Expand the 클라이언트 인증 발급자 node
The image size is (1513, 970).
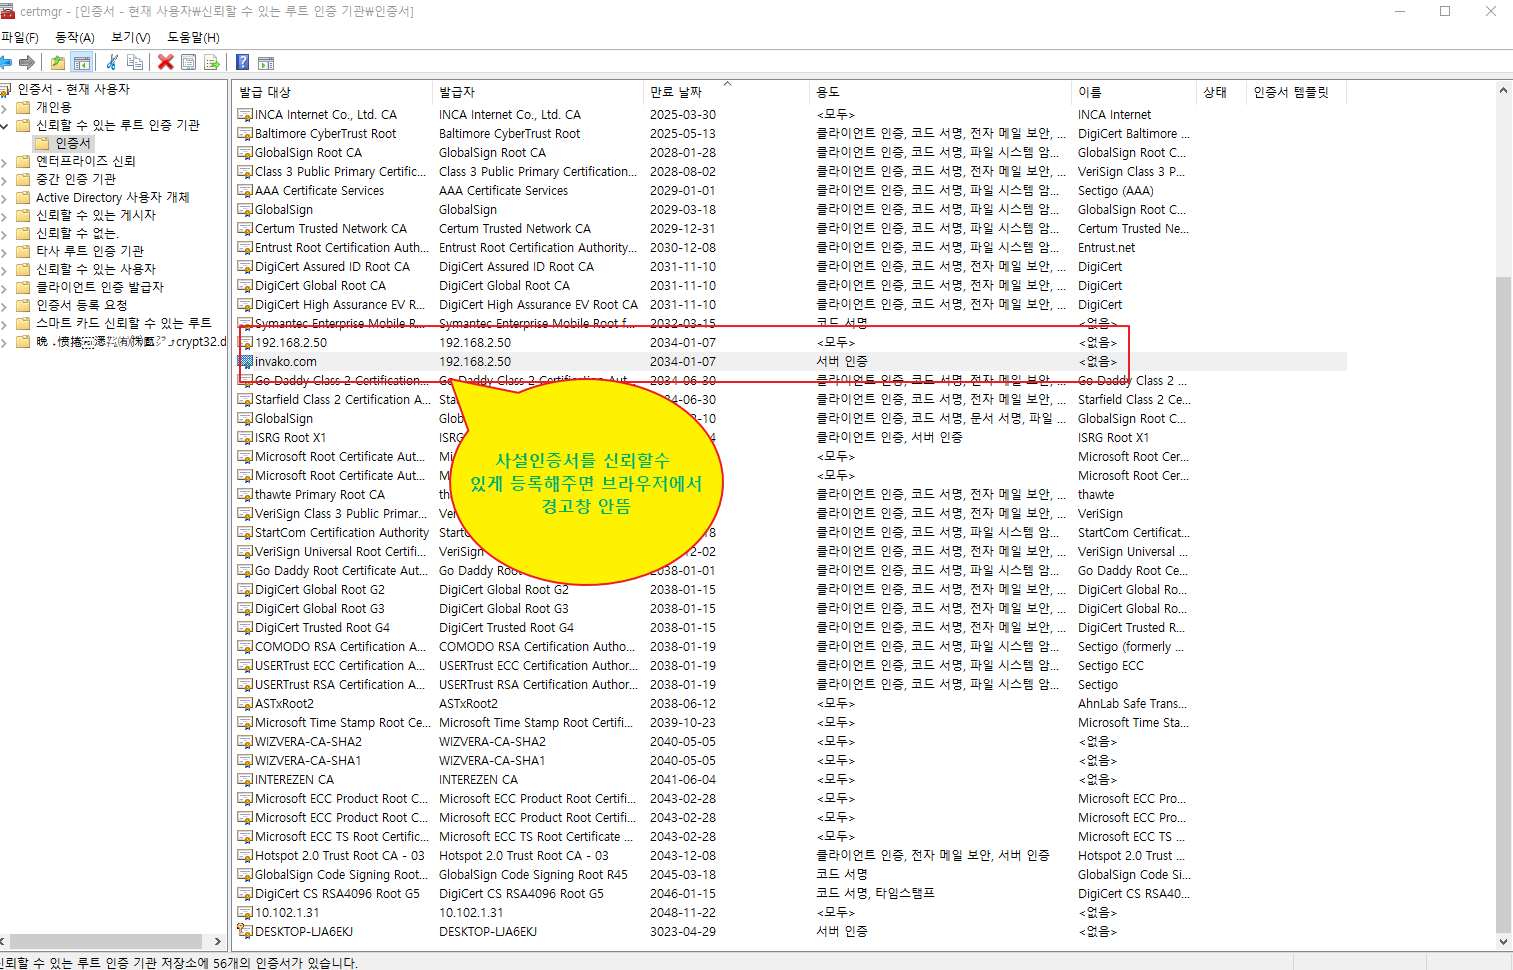pos(5,287)
